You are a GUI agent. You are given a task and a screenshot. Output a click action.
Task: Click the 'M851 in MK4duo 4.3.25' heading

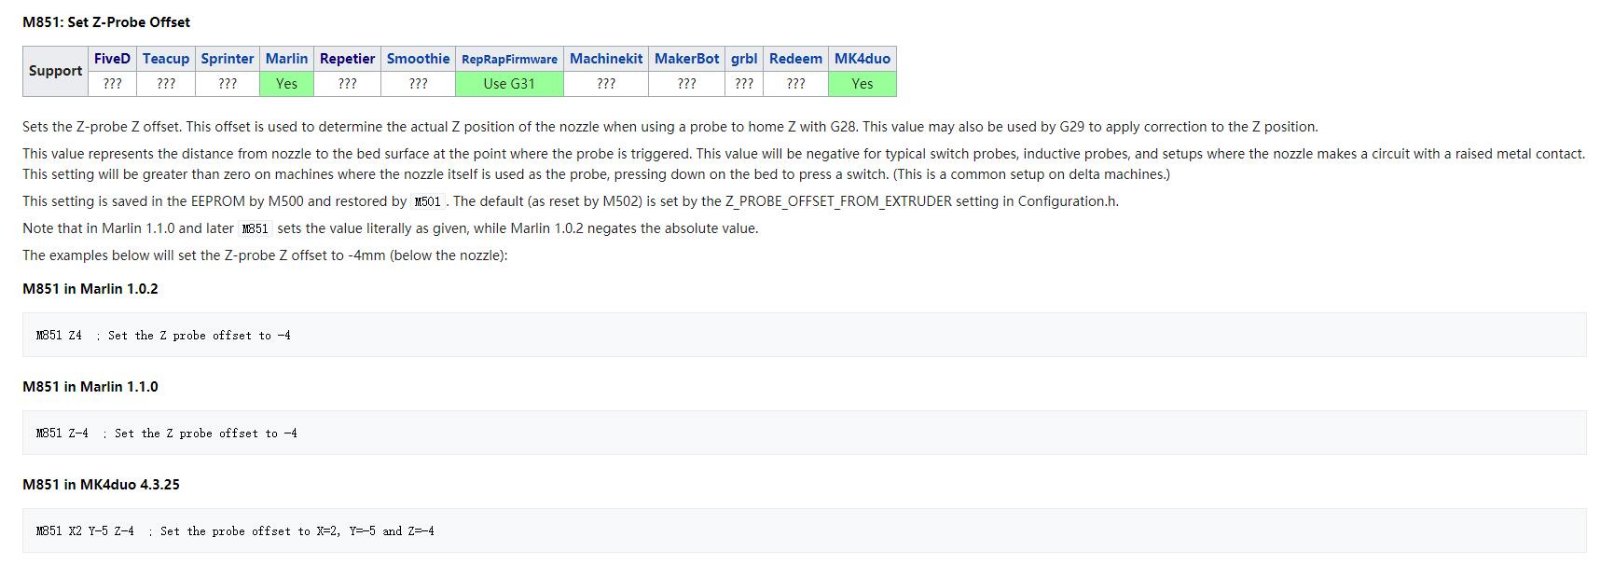click(x=101, y=485)
